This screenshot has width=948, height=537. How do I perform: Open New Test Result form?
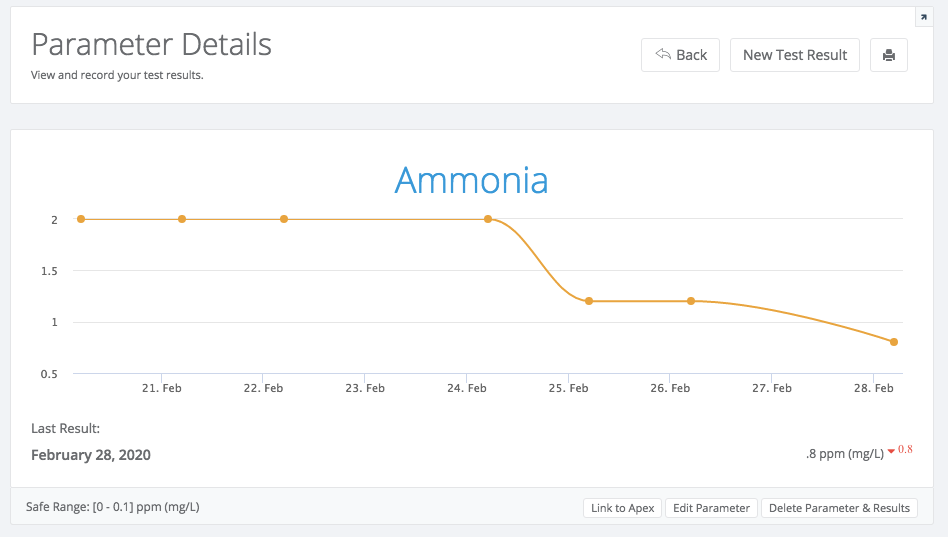pos(794,55)
